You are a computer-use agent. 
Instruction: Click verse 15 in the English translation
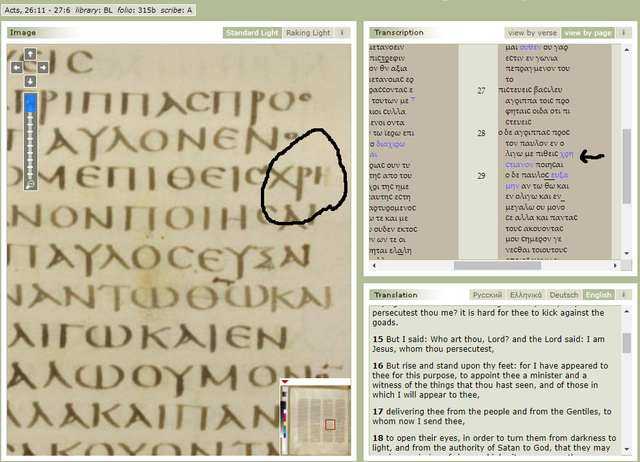point(489,344)
